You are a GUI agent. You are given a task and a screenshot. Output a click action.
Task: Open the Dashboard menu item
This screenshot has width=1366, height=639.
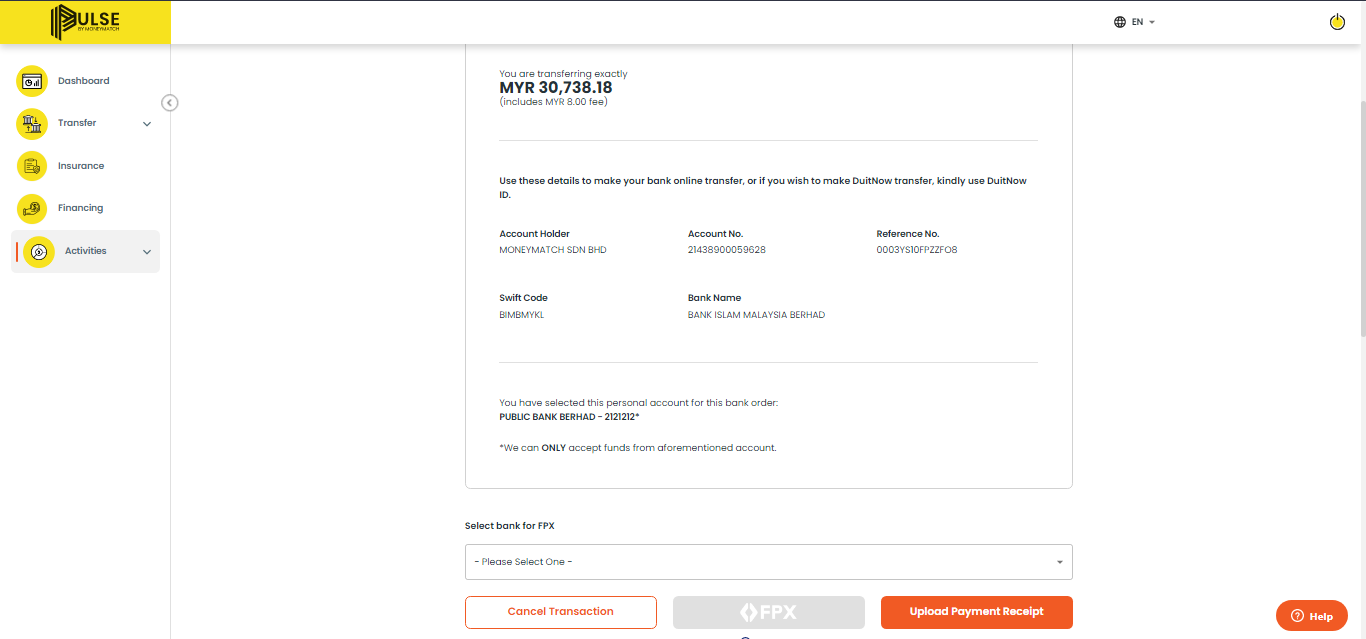[x=84, y=81]
